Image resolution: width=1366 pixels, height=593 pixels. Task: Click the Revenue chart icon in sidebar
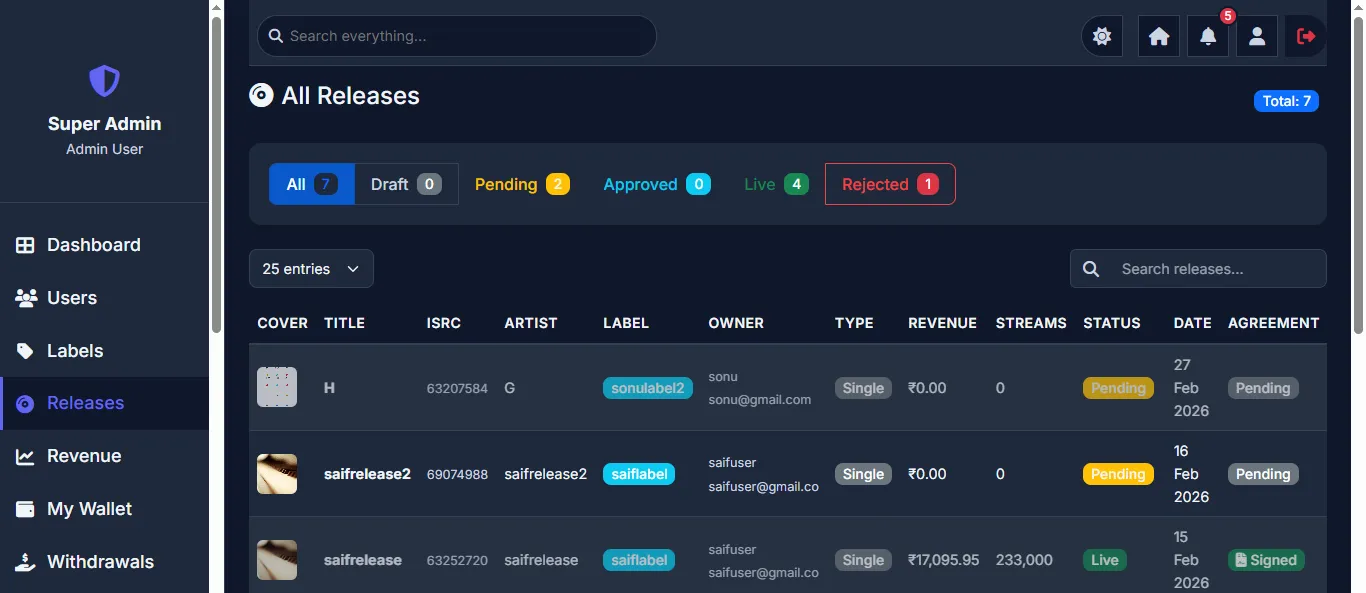tap(26, 456)
